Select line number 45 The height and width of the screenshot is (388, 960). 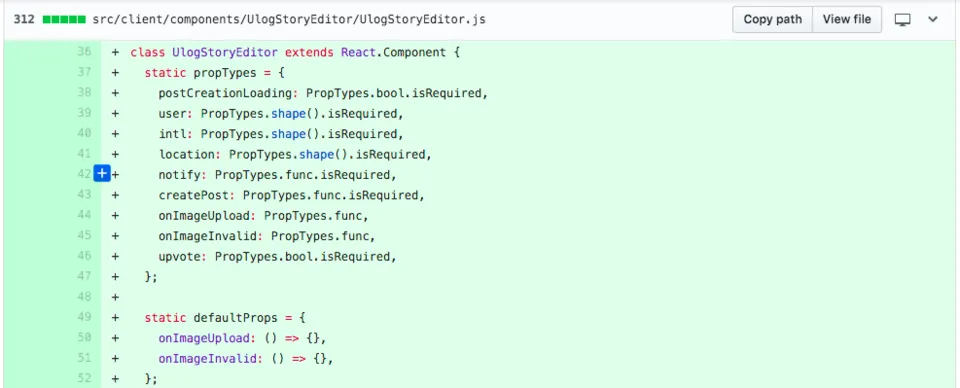pos(84,236)
